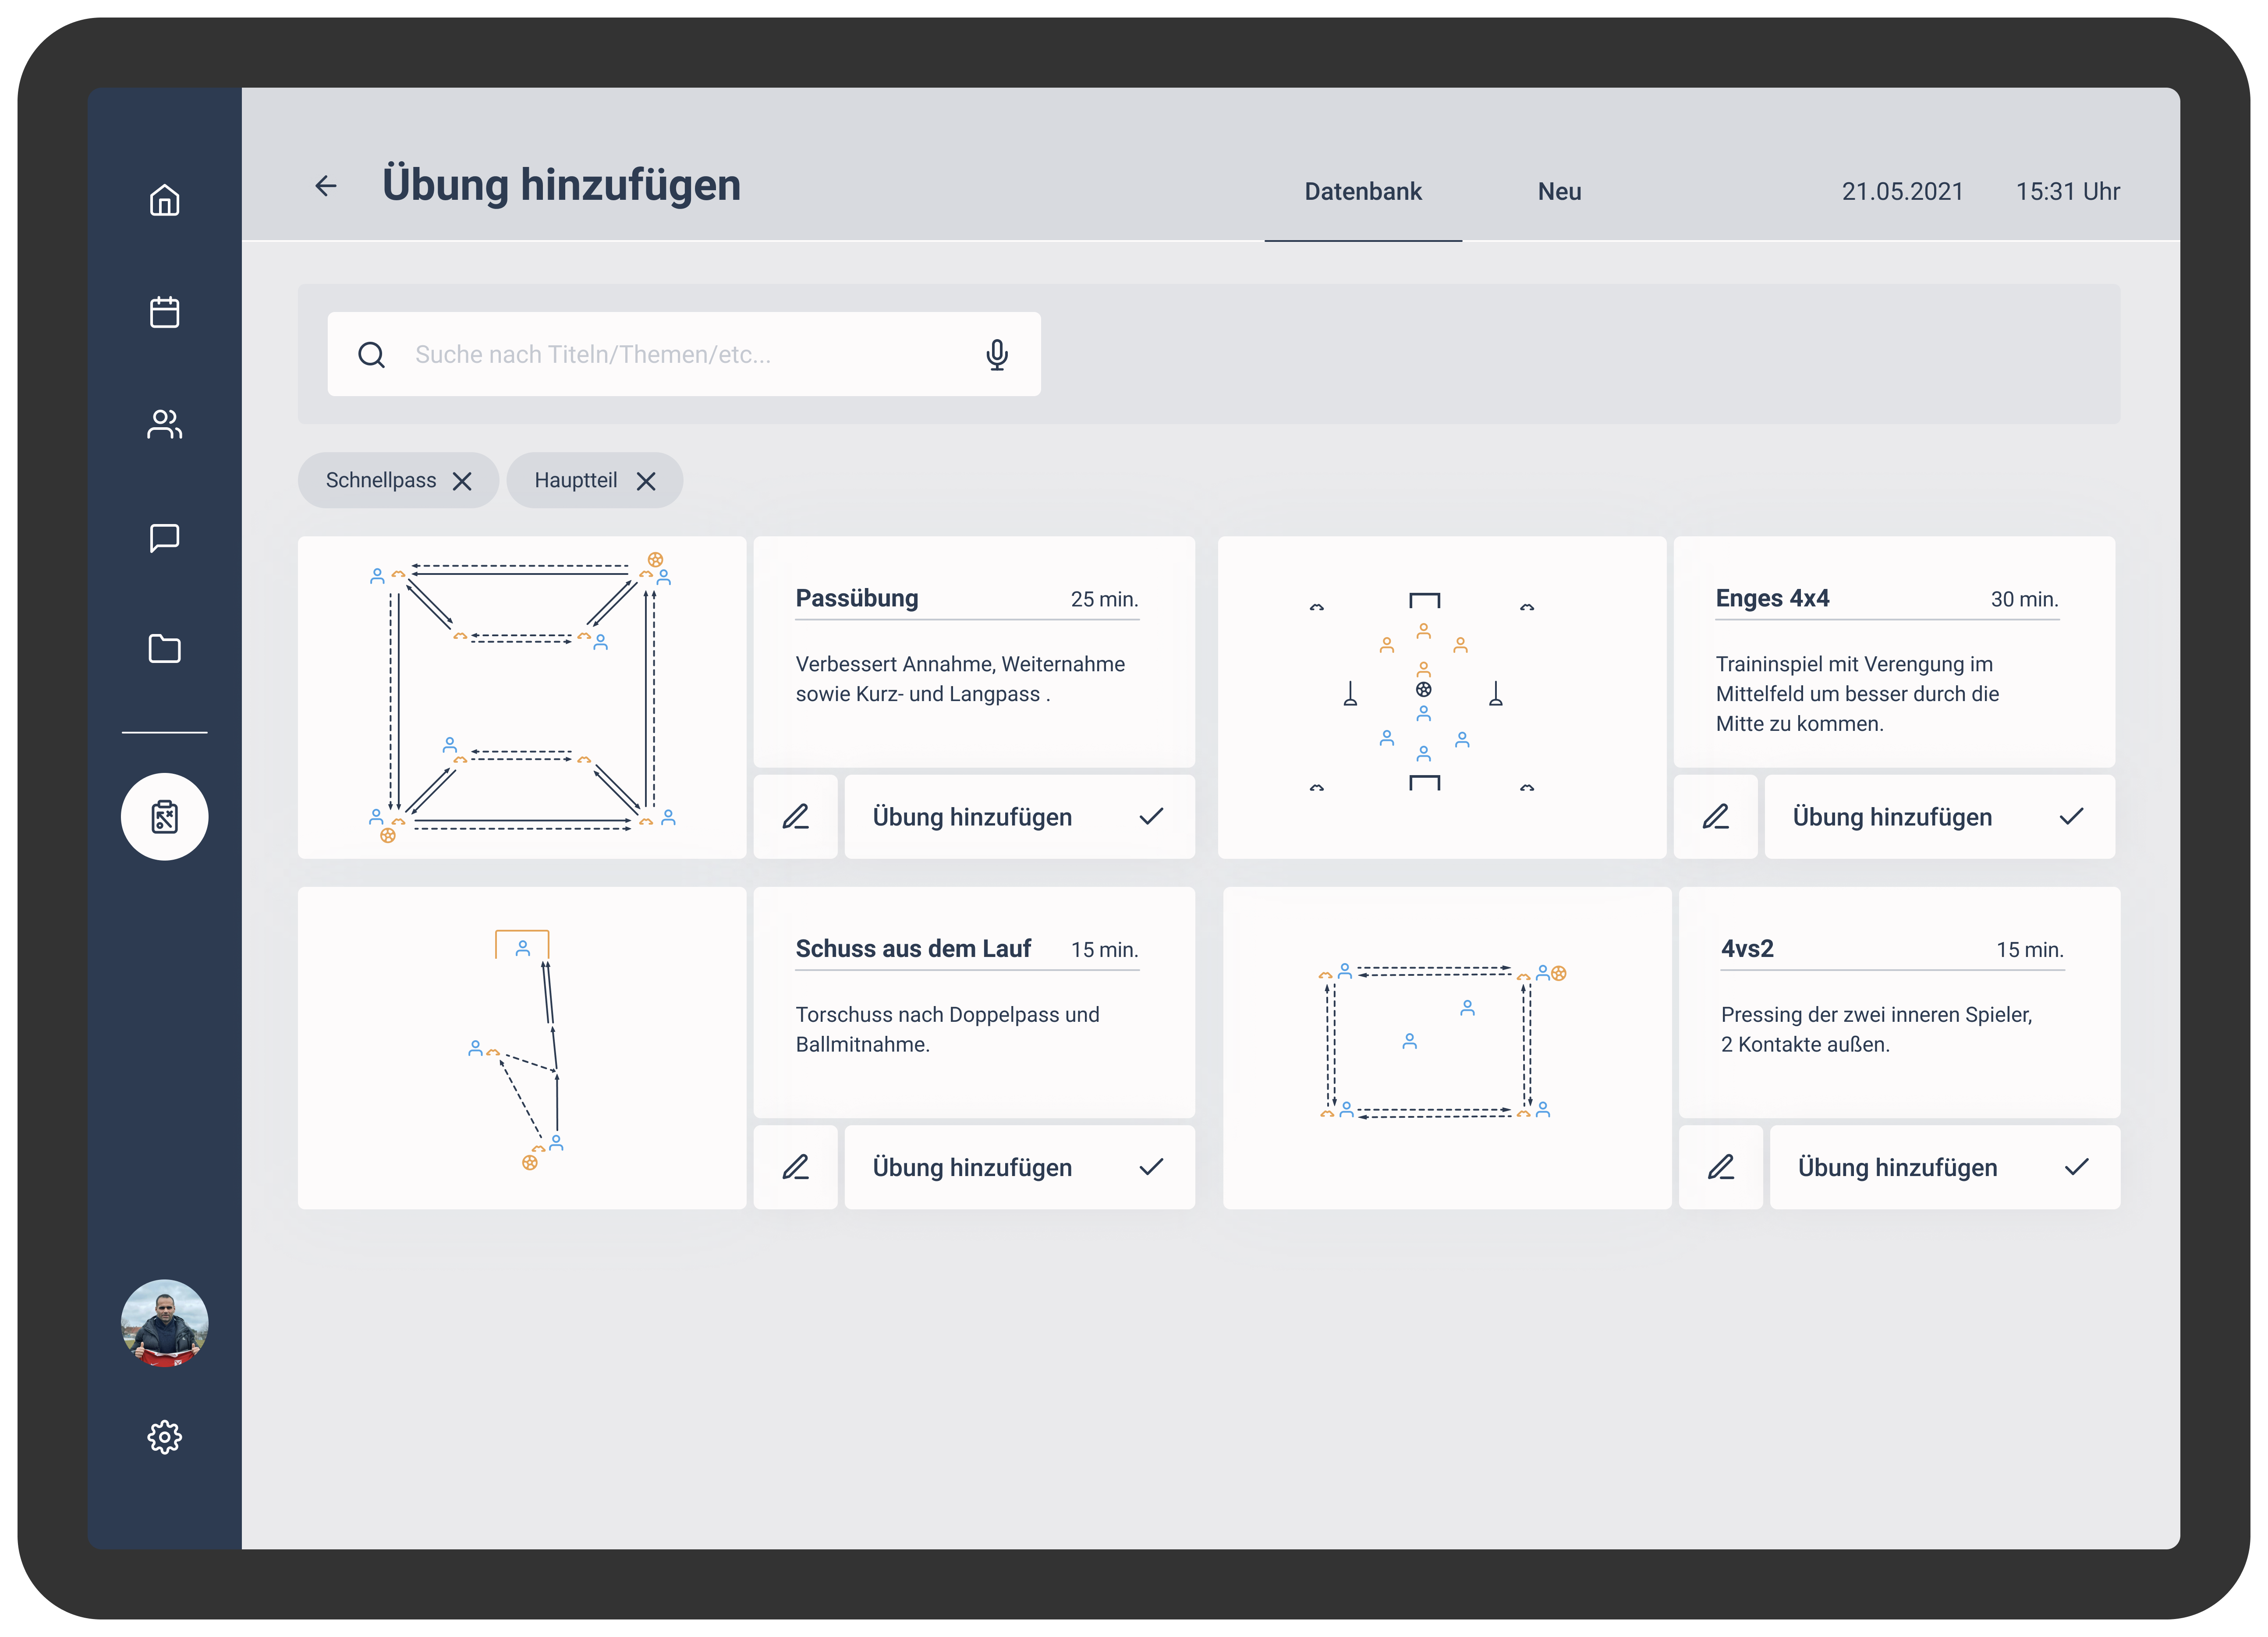Click the date 21.05.2021
Viewport: 2268px width, 1637px height.
[x=1903, y=191]
